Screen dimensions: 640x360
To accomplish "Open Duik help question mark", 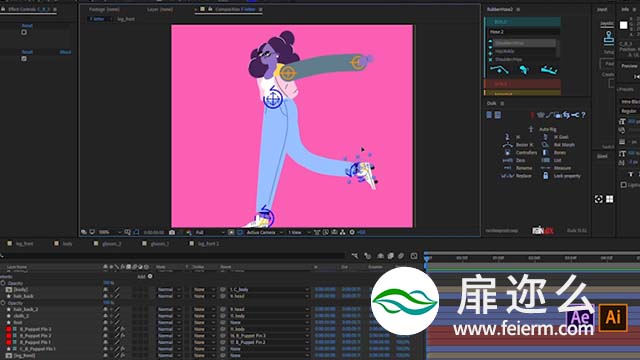I will click(583, 115).
